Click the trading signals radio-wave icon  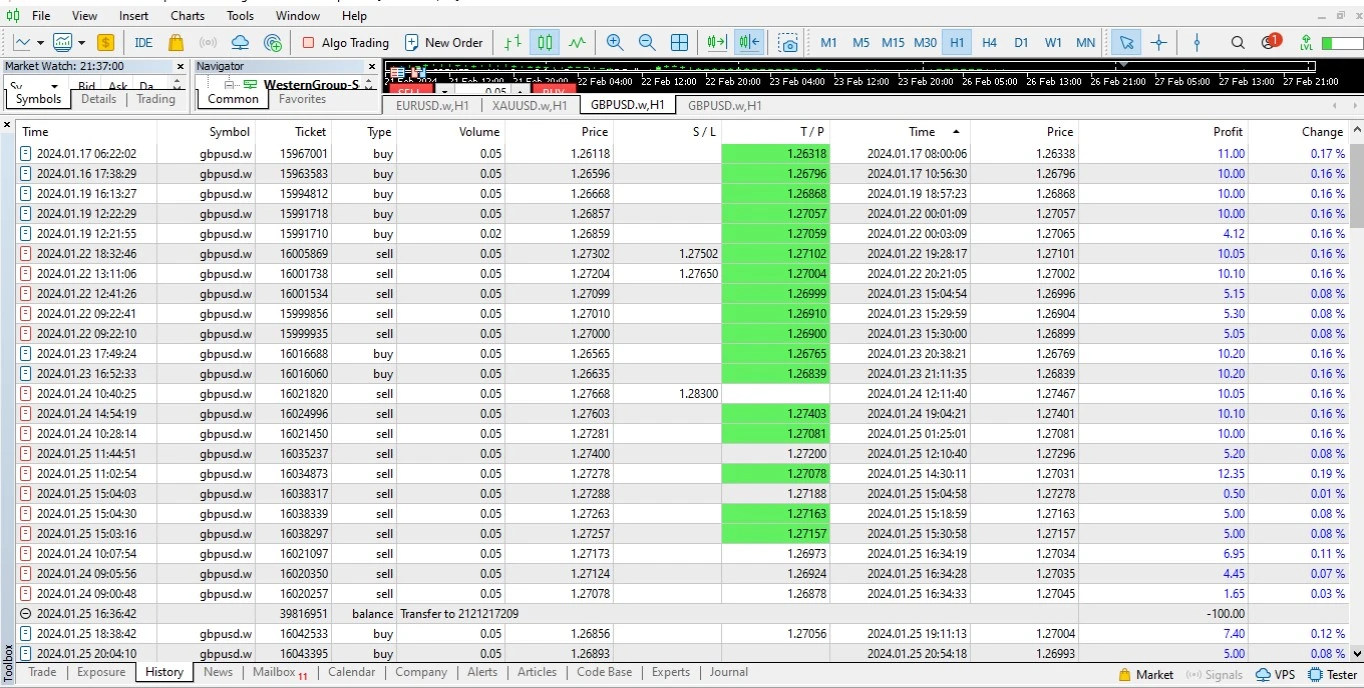click(208, 42)
